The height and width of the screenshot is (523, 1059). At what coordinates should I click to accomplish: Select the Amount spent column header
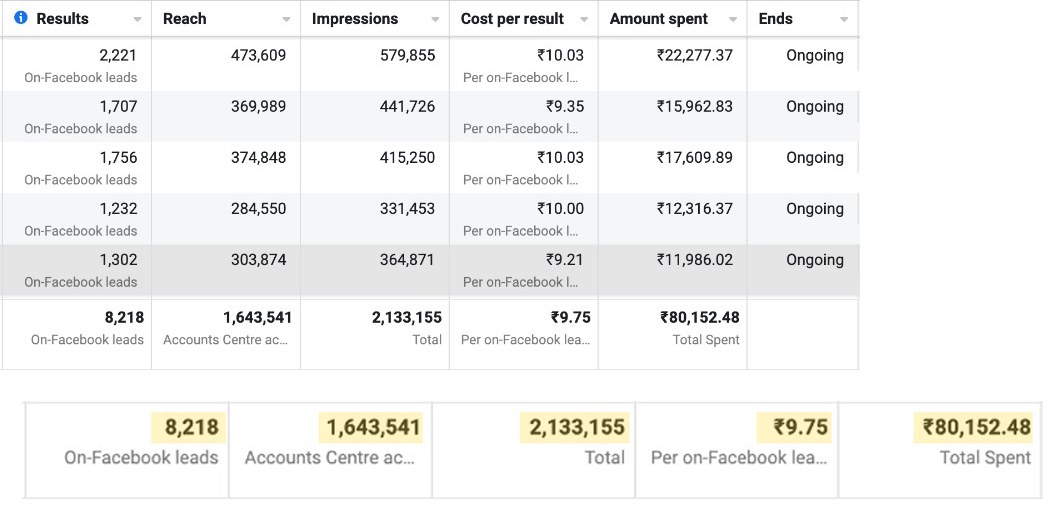(x=658, y=19)
